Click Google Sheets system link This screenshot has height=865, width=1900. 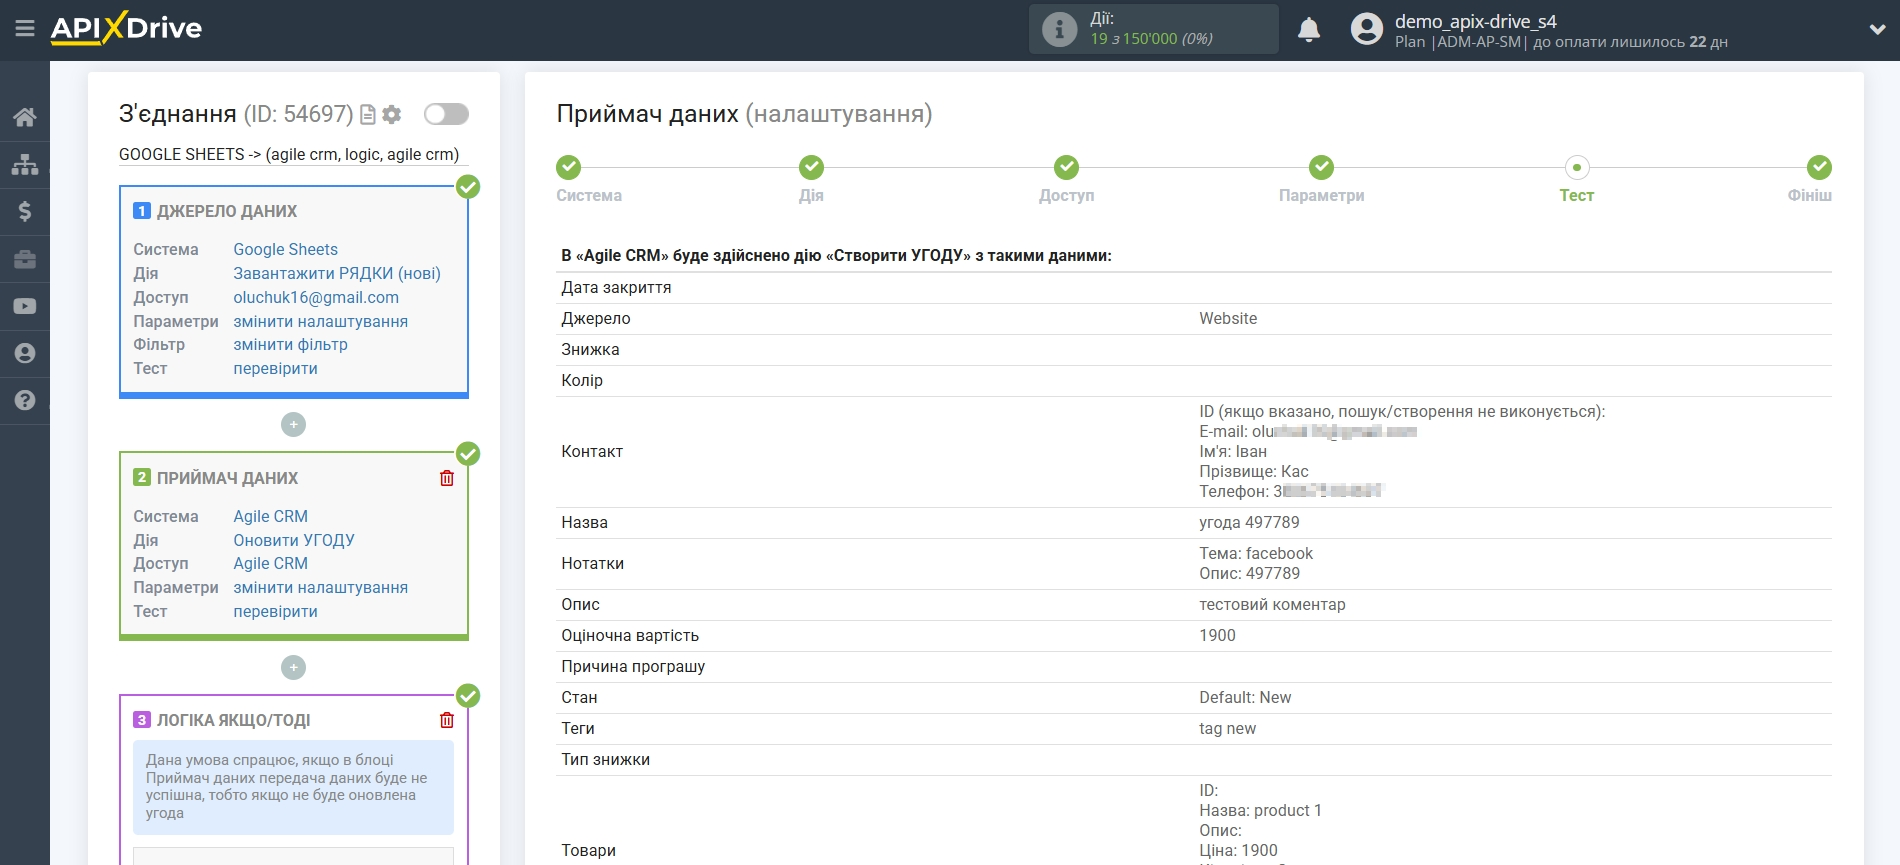285,249
